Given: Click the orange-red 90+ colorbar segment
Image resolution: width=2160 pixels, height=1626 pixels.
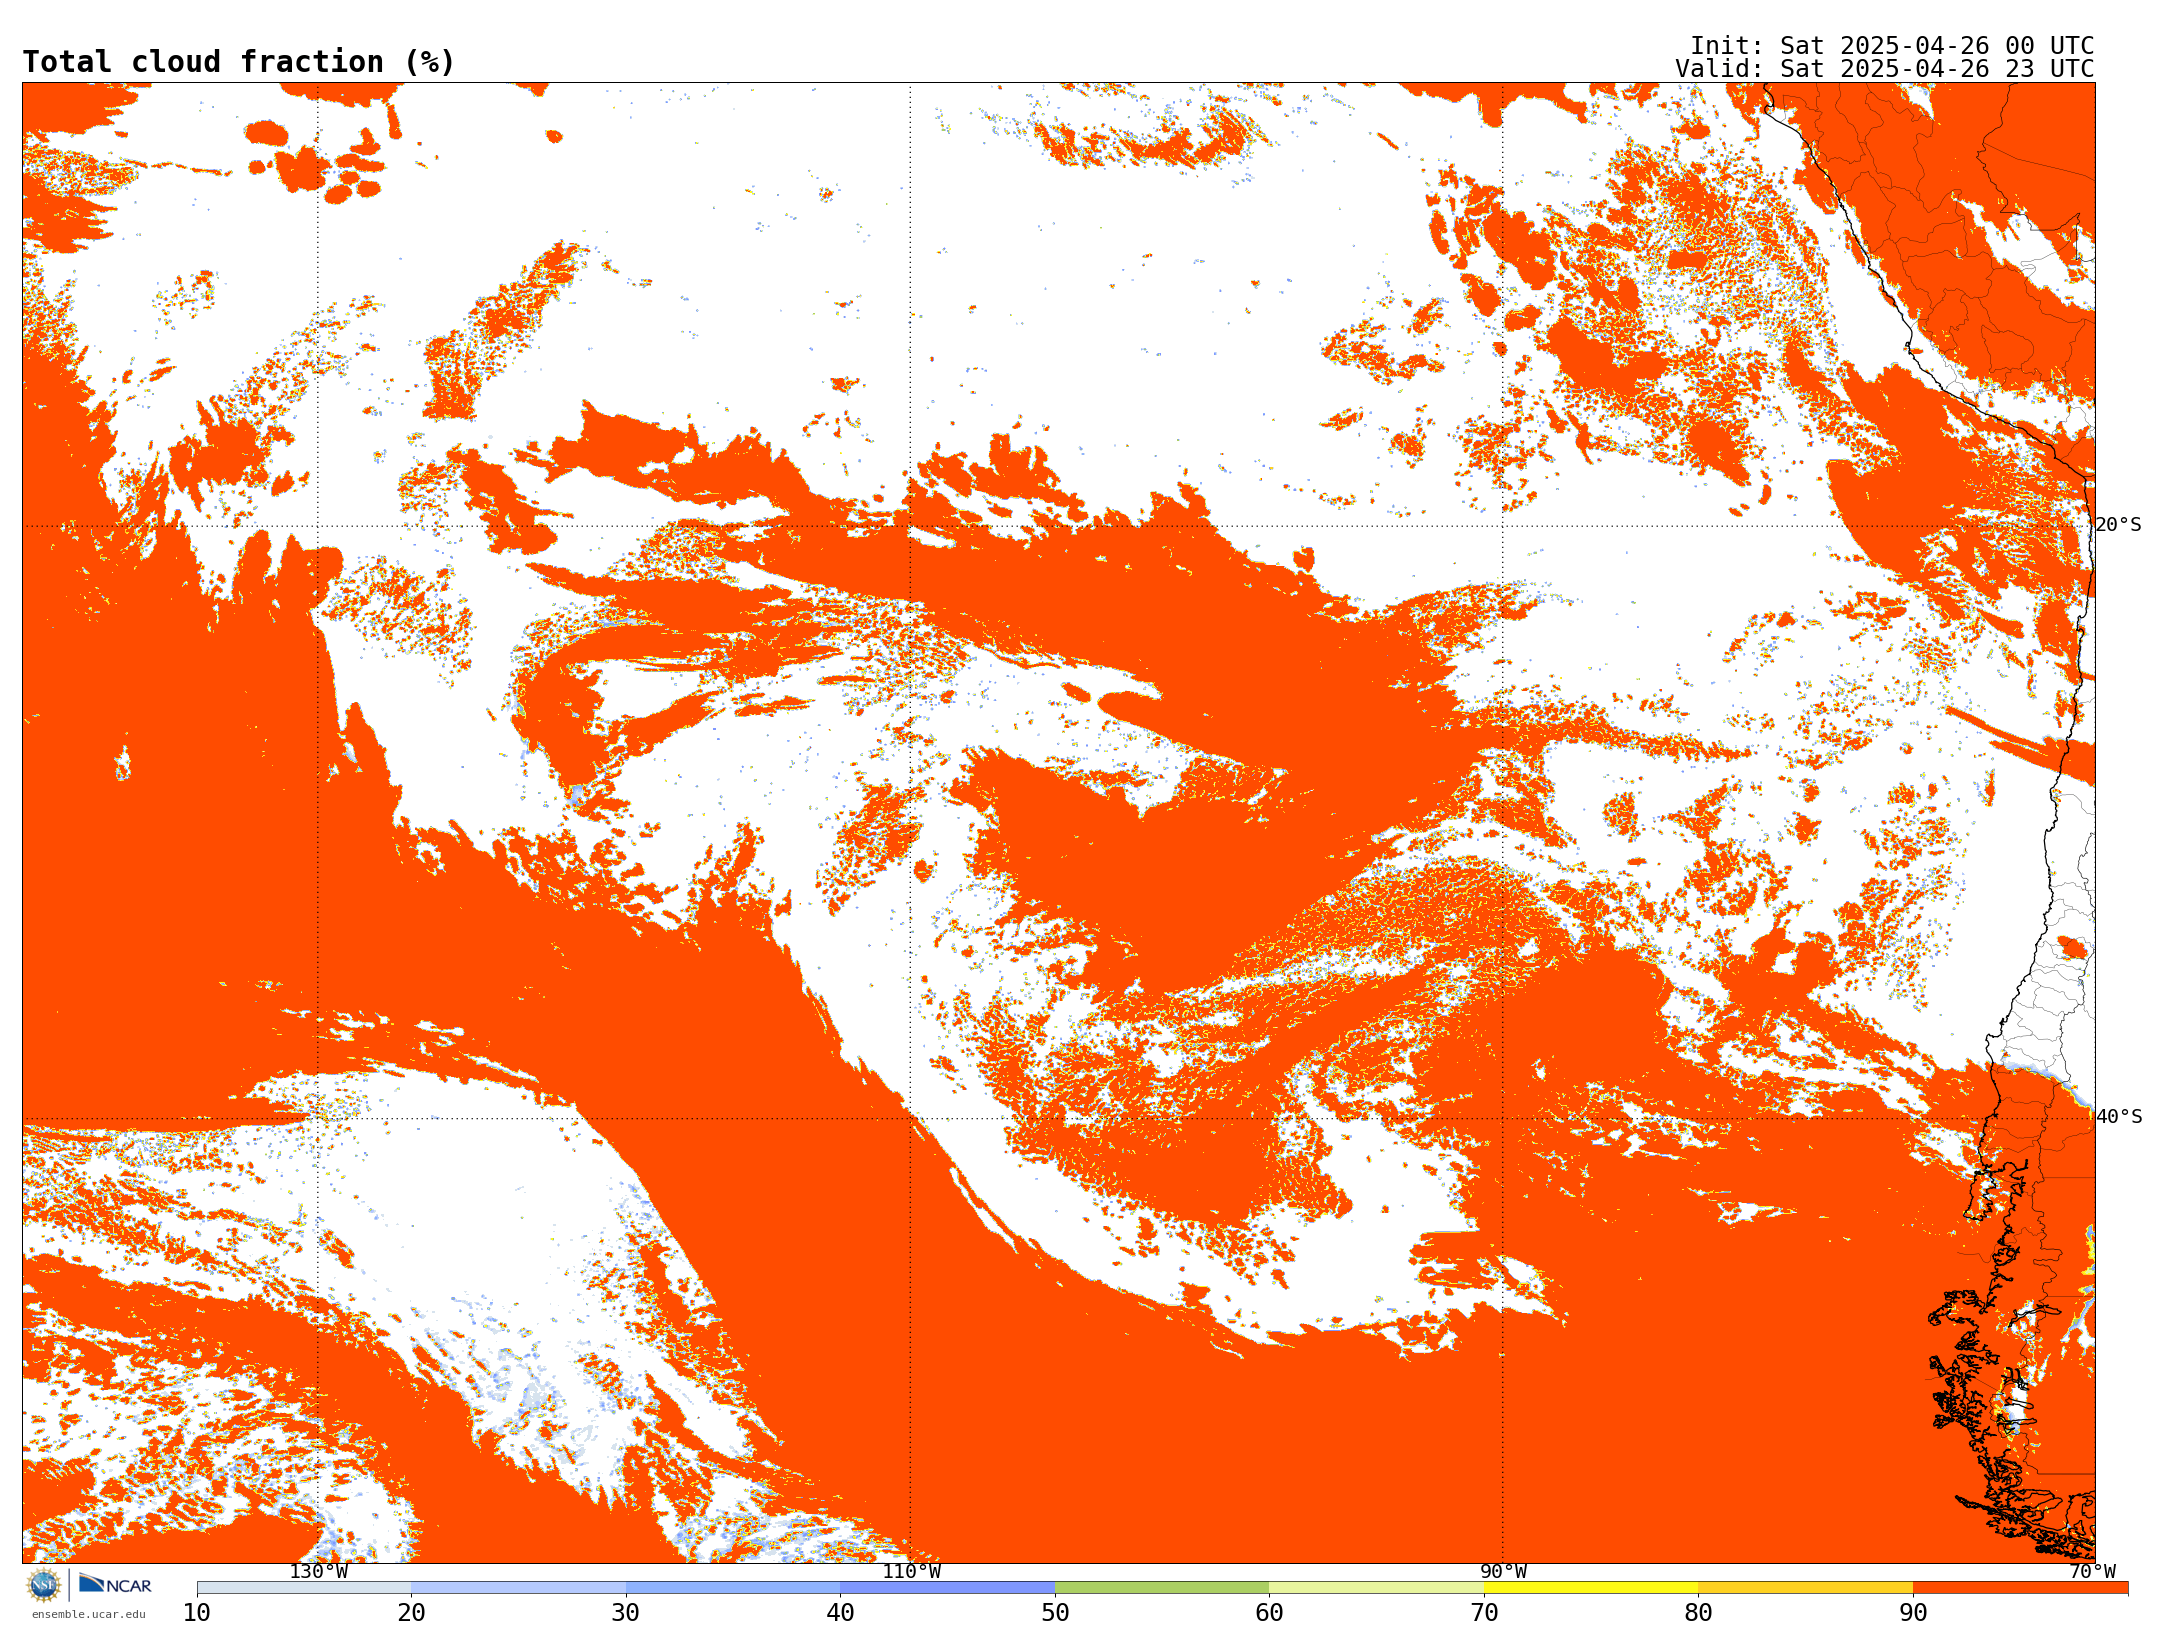Looking at the screenshot, I should point(2020,1588).
